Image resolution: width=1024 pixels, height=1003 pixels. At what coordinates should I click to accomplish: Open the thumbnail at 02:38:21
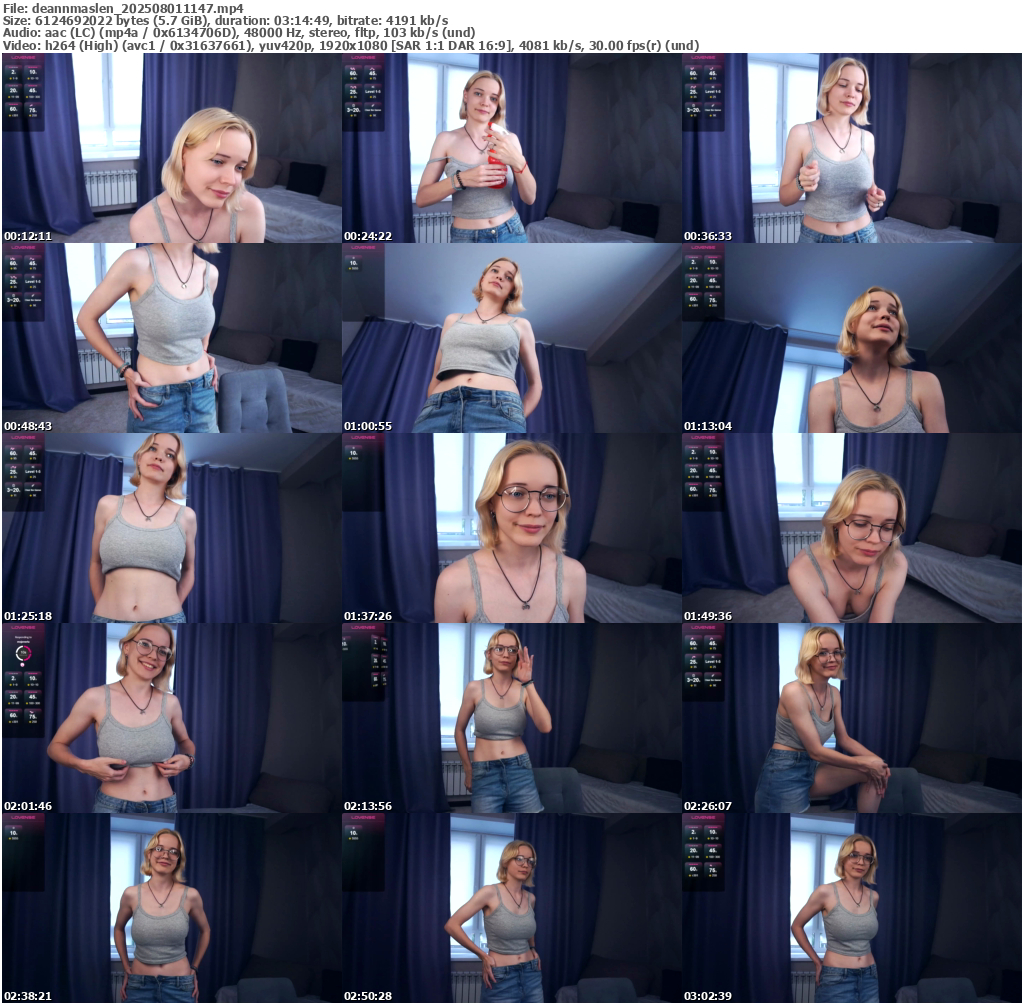[x=172, y=908]
